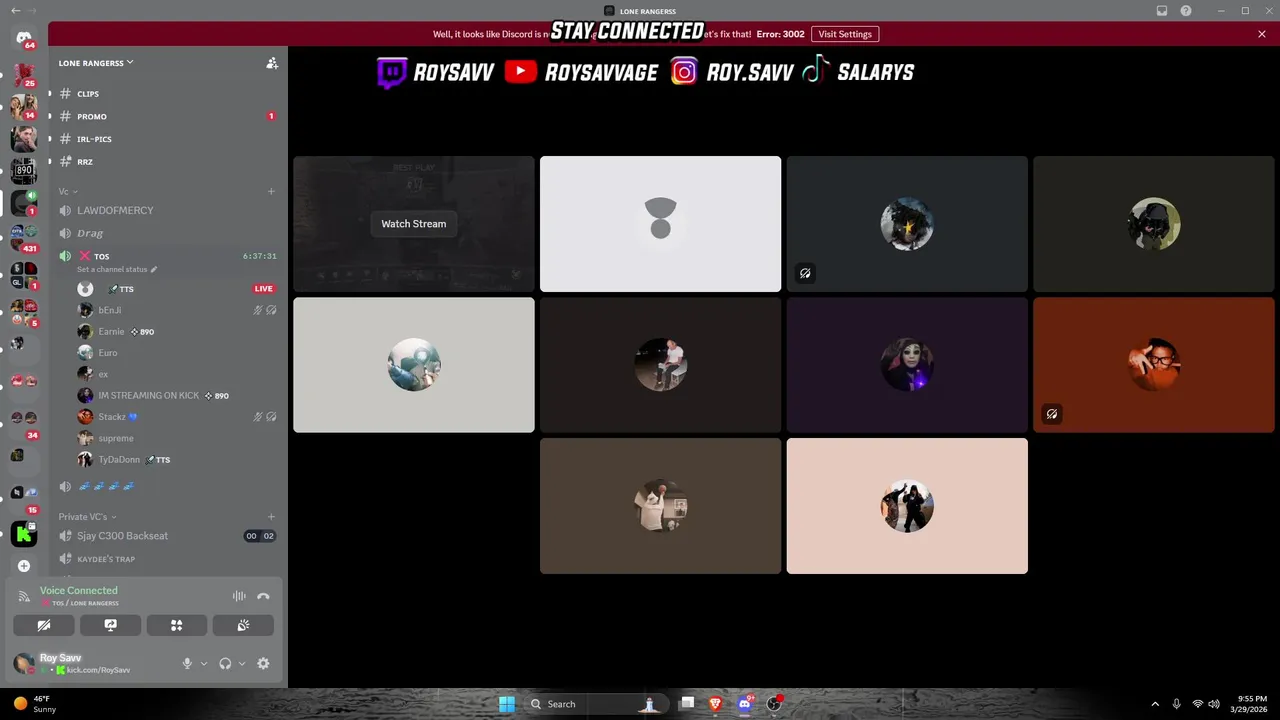
Task: Open server icon with 431 badge
Action: 24,237
